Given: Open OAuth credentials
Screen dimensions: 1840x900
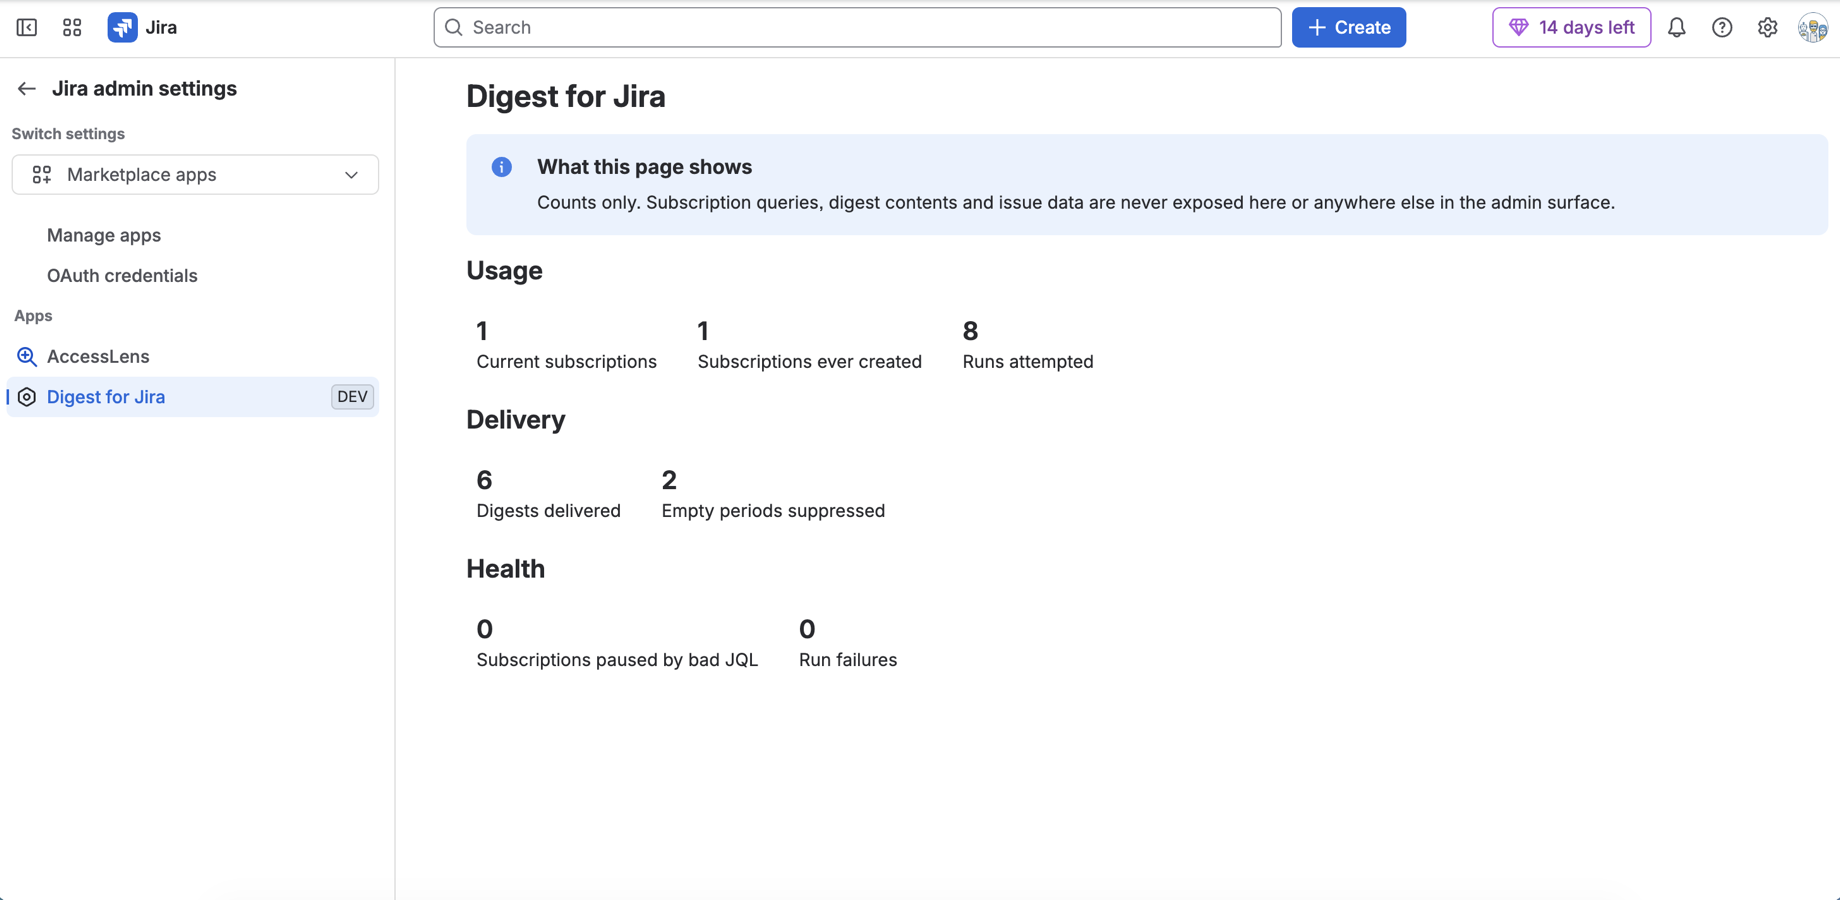Looking at the screenshot, I should point(122,275).
